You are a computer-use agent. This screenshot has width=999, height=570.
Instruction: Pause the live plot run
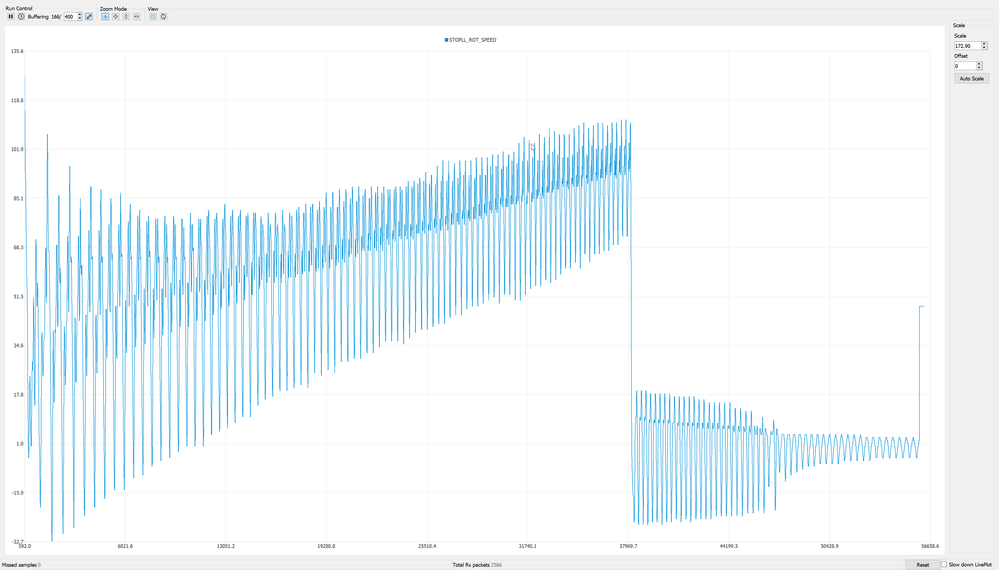pyautogui.click(x=11, y=17)
